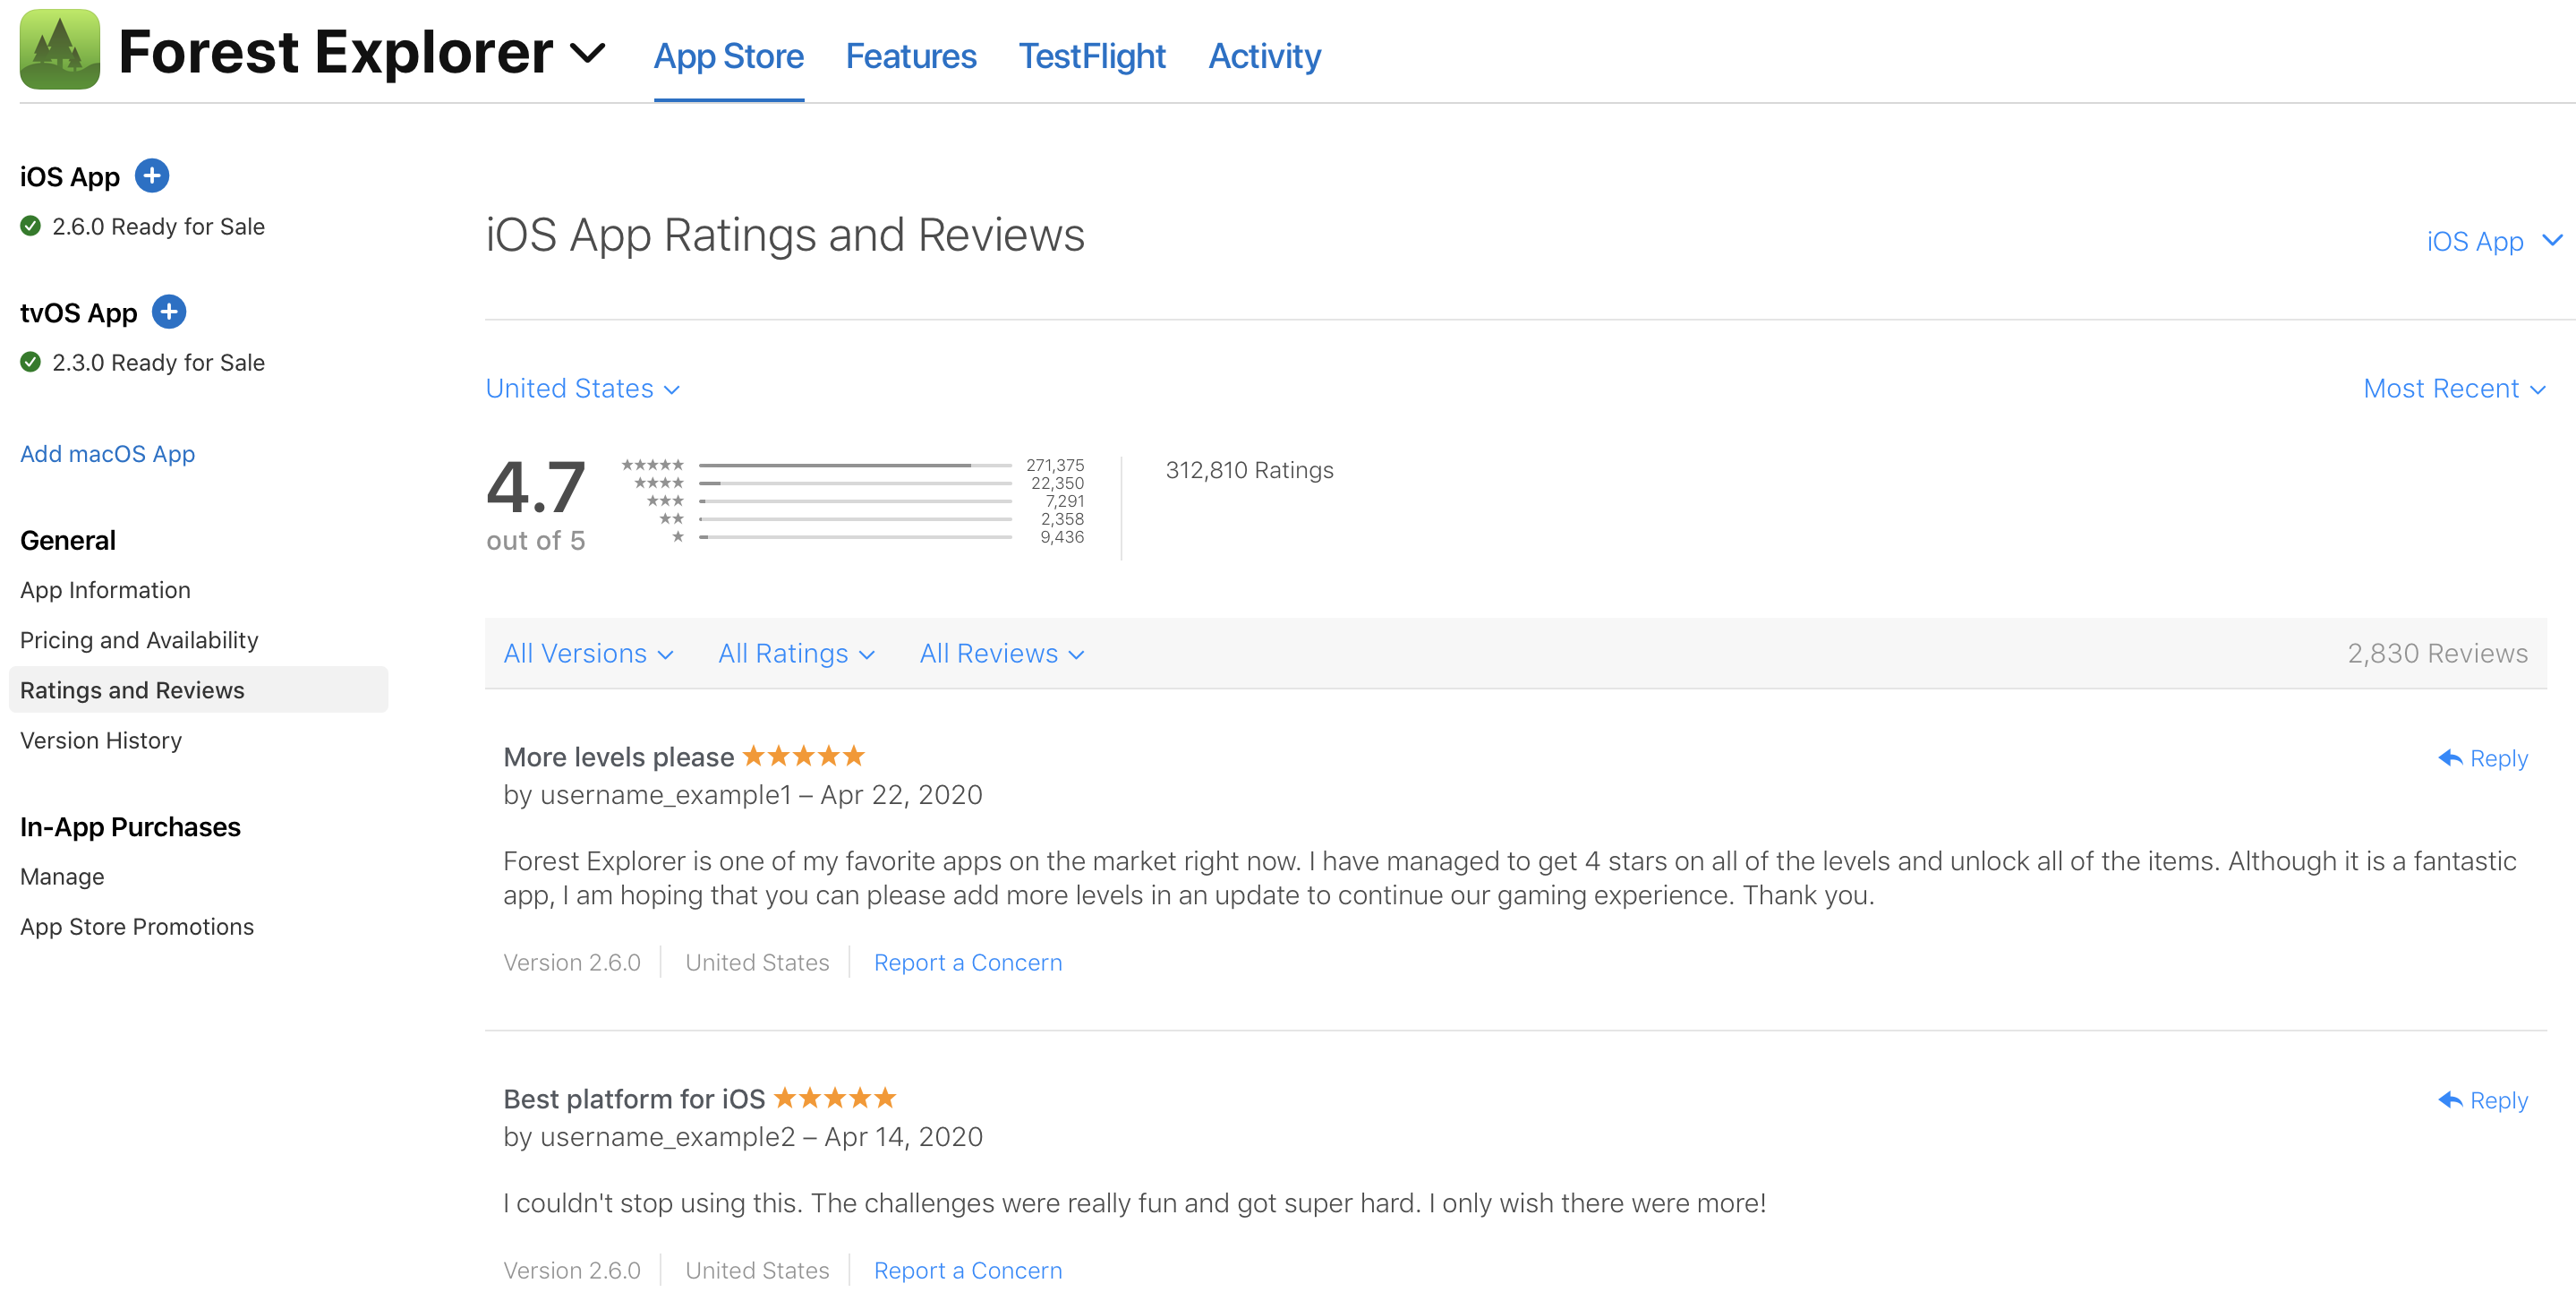Open Version History in the sidebar

tap(101, 740)
